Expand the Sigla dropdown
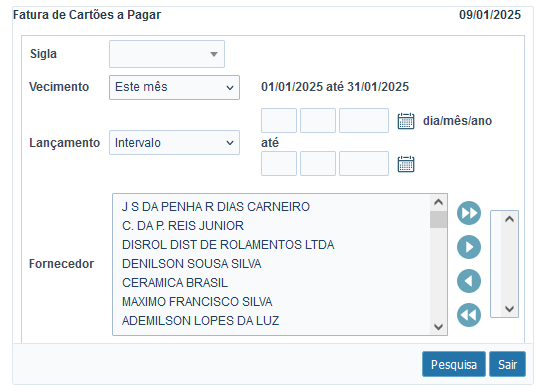This screenshot has width=546, height=392. [167, 54]
